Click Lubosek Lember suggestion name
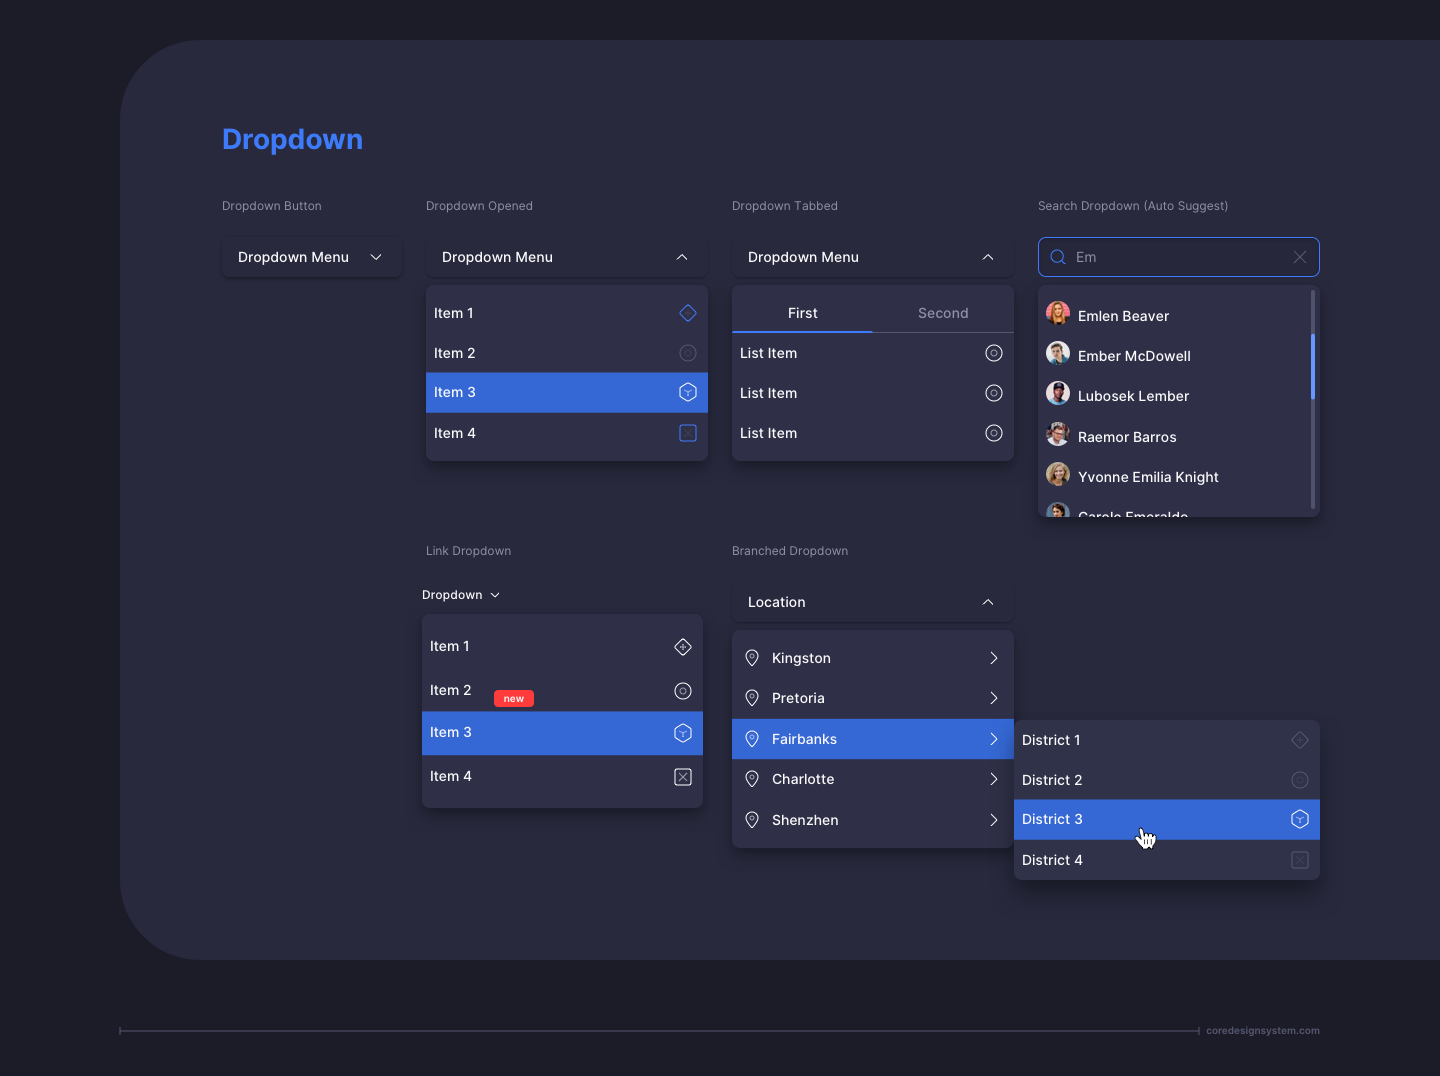 point(1133,396)
